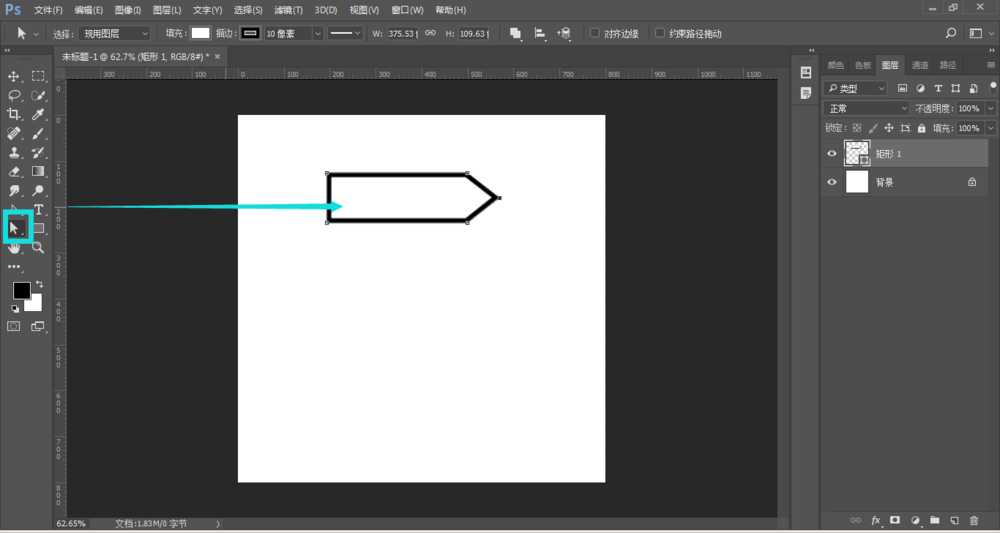This screenshot has height=533, width=1000.
Task: Open the layer effects fx menu
Action: [876, 521]
